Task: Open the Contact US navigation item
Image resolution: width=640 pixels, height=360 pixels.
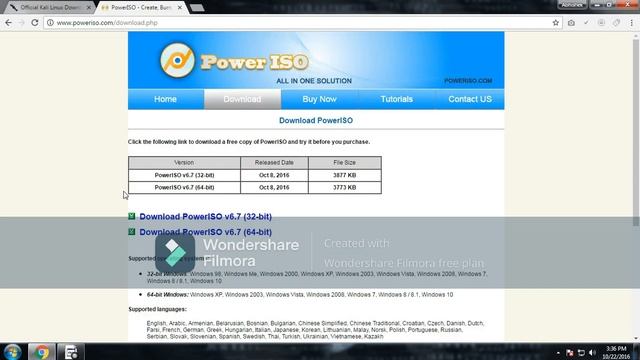Action: (x=470, y=99)
